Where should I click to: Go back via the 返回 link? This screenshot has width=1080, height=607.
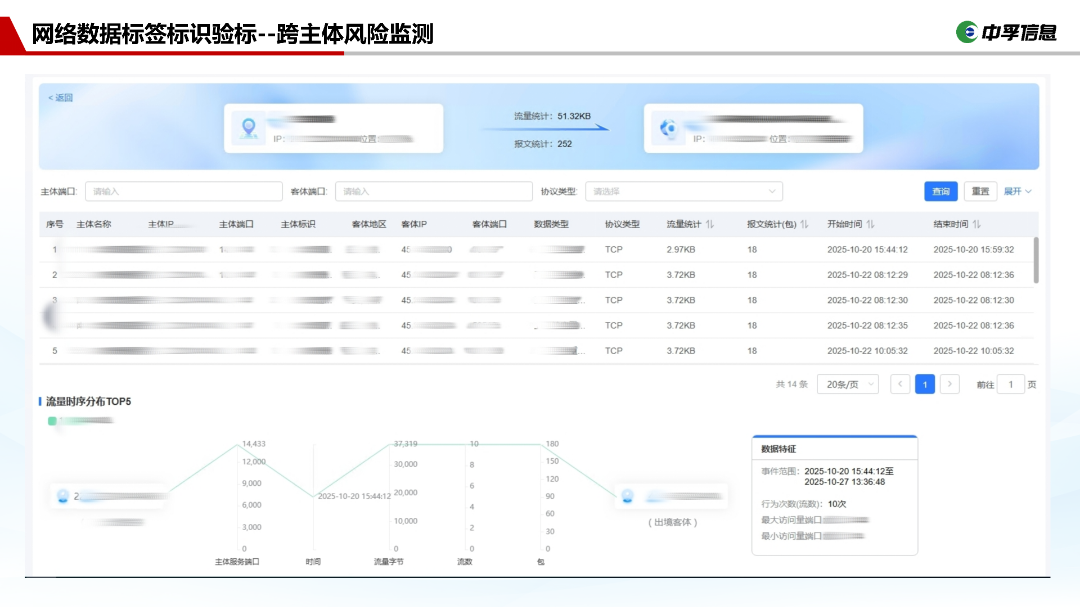(61, 98)
